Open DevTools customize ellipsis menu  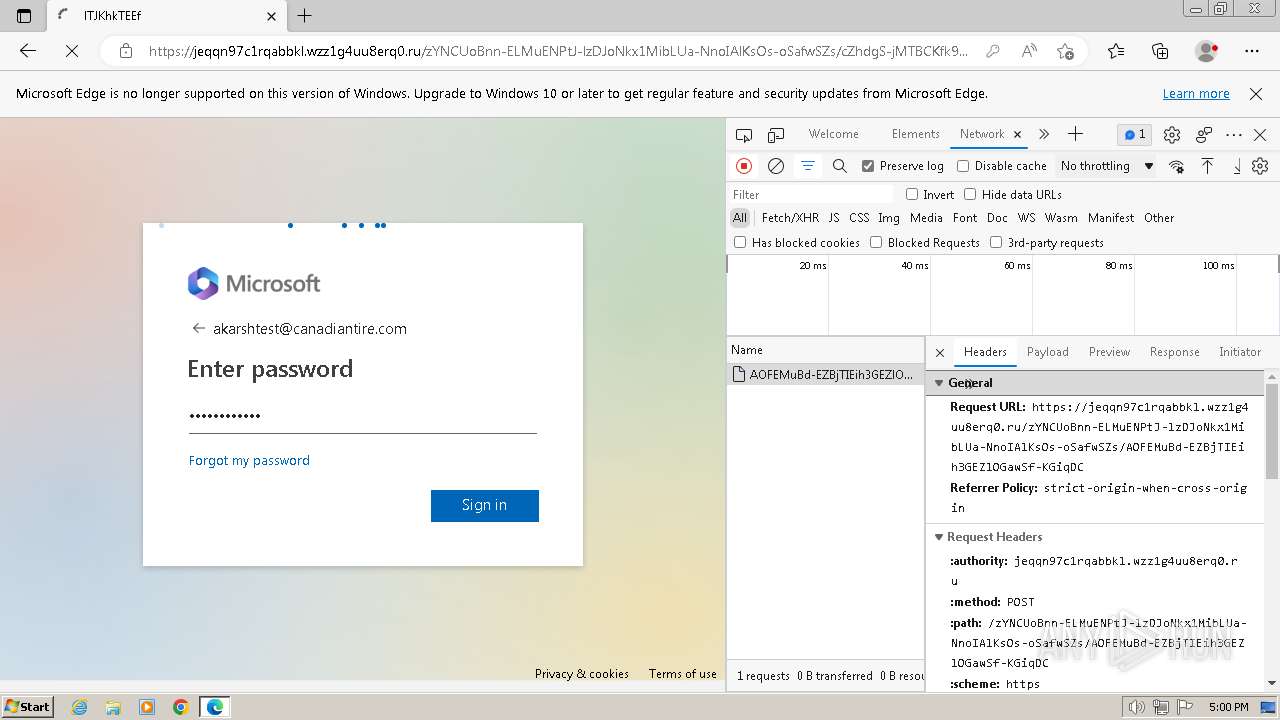(x=1234, y=135)
